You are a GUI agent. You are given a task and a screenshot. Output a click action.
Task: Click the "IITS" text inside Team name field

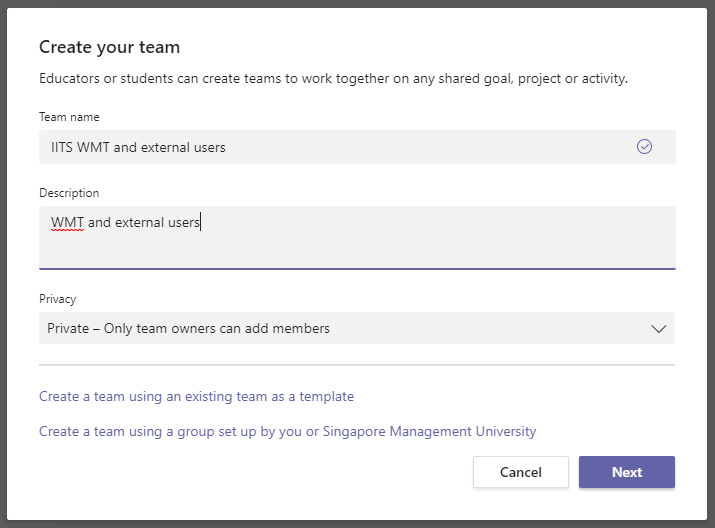[x=62, y=147]
